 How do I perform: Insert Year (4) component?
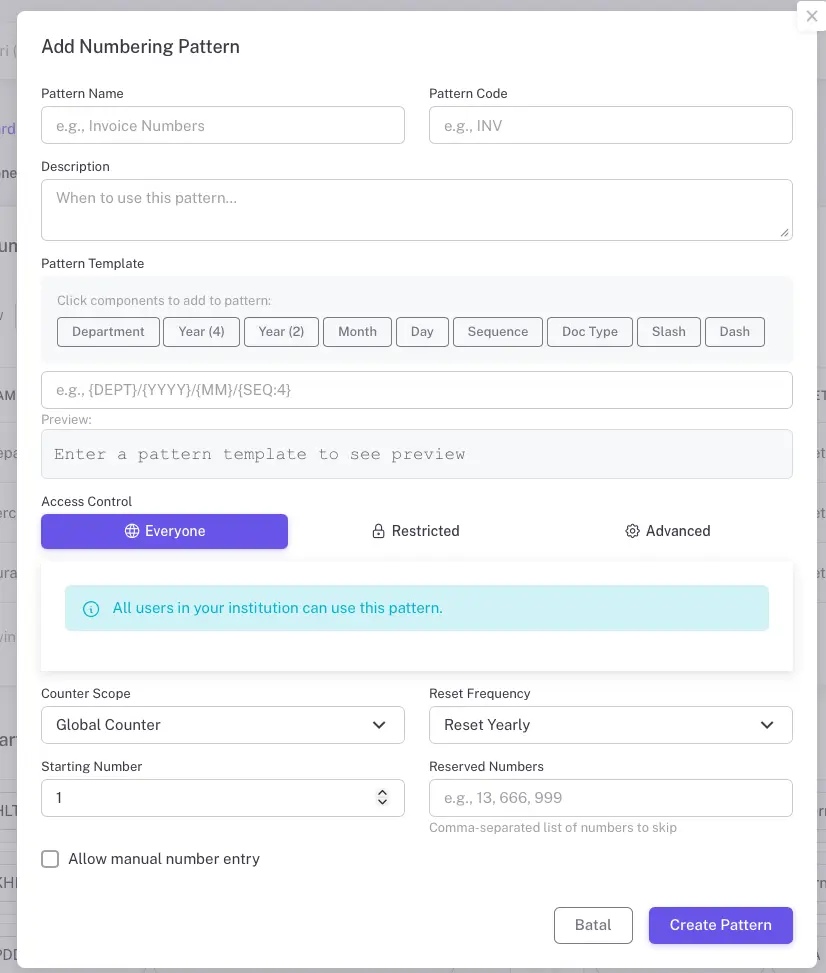201,332
